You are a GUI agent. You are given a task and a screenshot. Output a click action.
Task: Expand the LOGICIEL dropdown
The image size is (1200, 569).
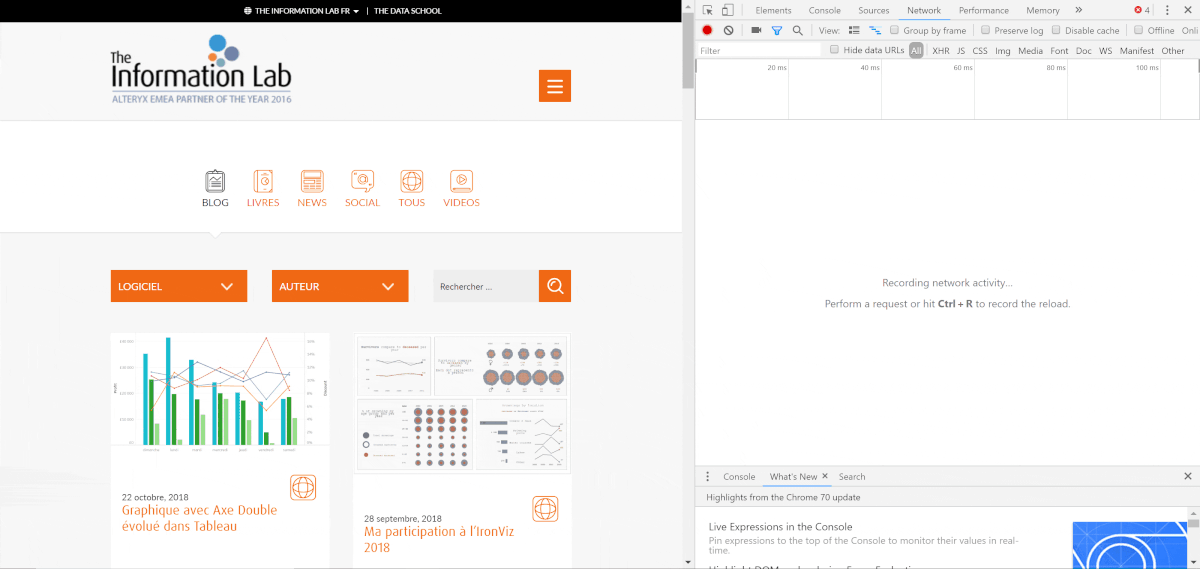(179, 286)
